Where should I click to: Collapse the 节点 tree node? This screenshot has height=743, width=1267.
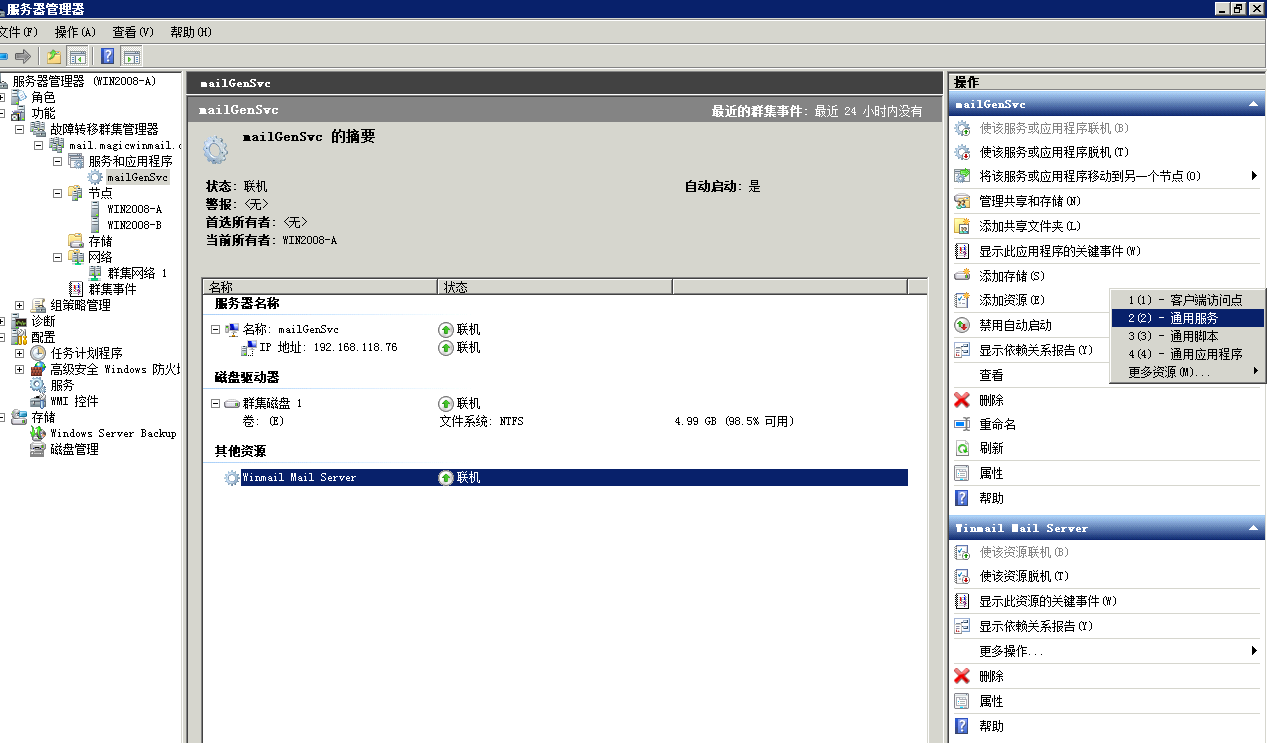(x=58, y=193)
